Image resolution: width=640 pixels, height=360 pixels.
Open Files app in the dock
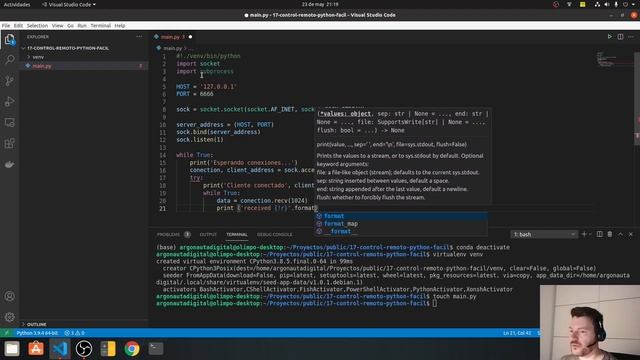coord(12,349)
